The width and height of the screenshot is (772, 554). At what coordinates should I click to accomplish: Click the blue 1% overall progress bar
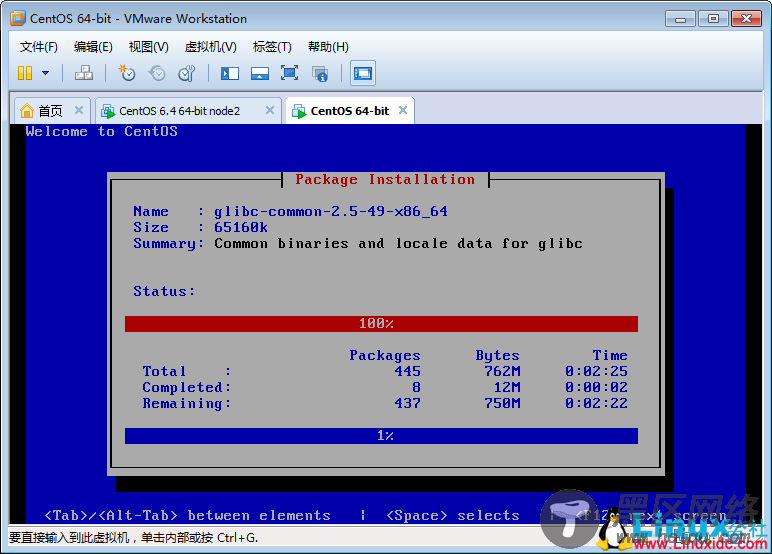coord(381,436)
